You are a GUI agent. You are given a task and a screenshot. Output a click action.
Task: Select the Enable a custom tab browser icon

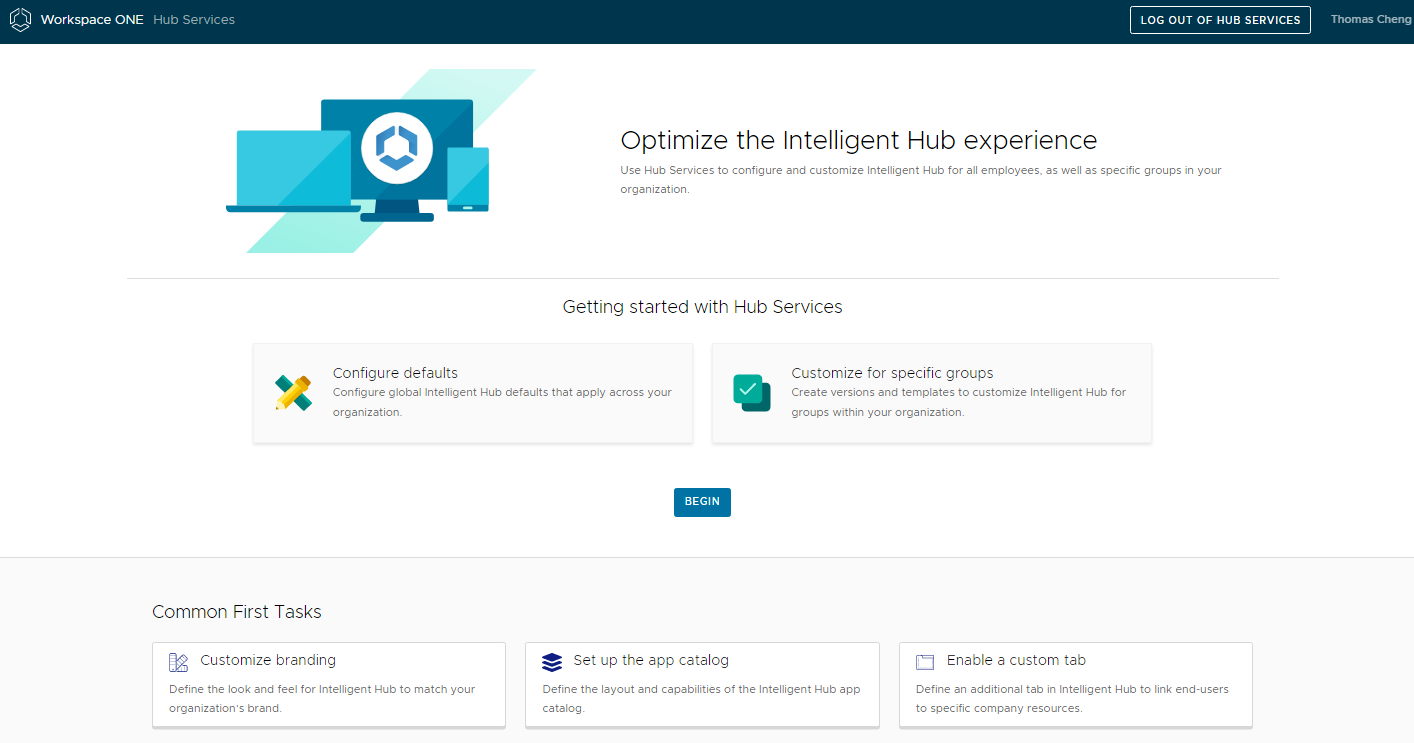pyautogui.click(x=925, y=660)
